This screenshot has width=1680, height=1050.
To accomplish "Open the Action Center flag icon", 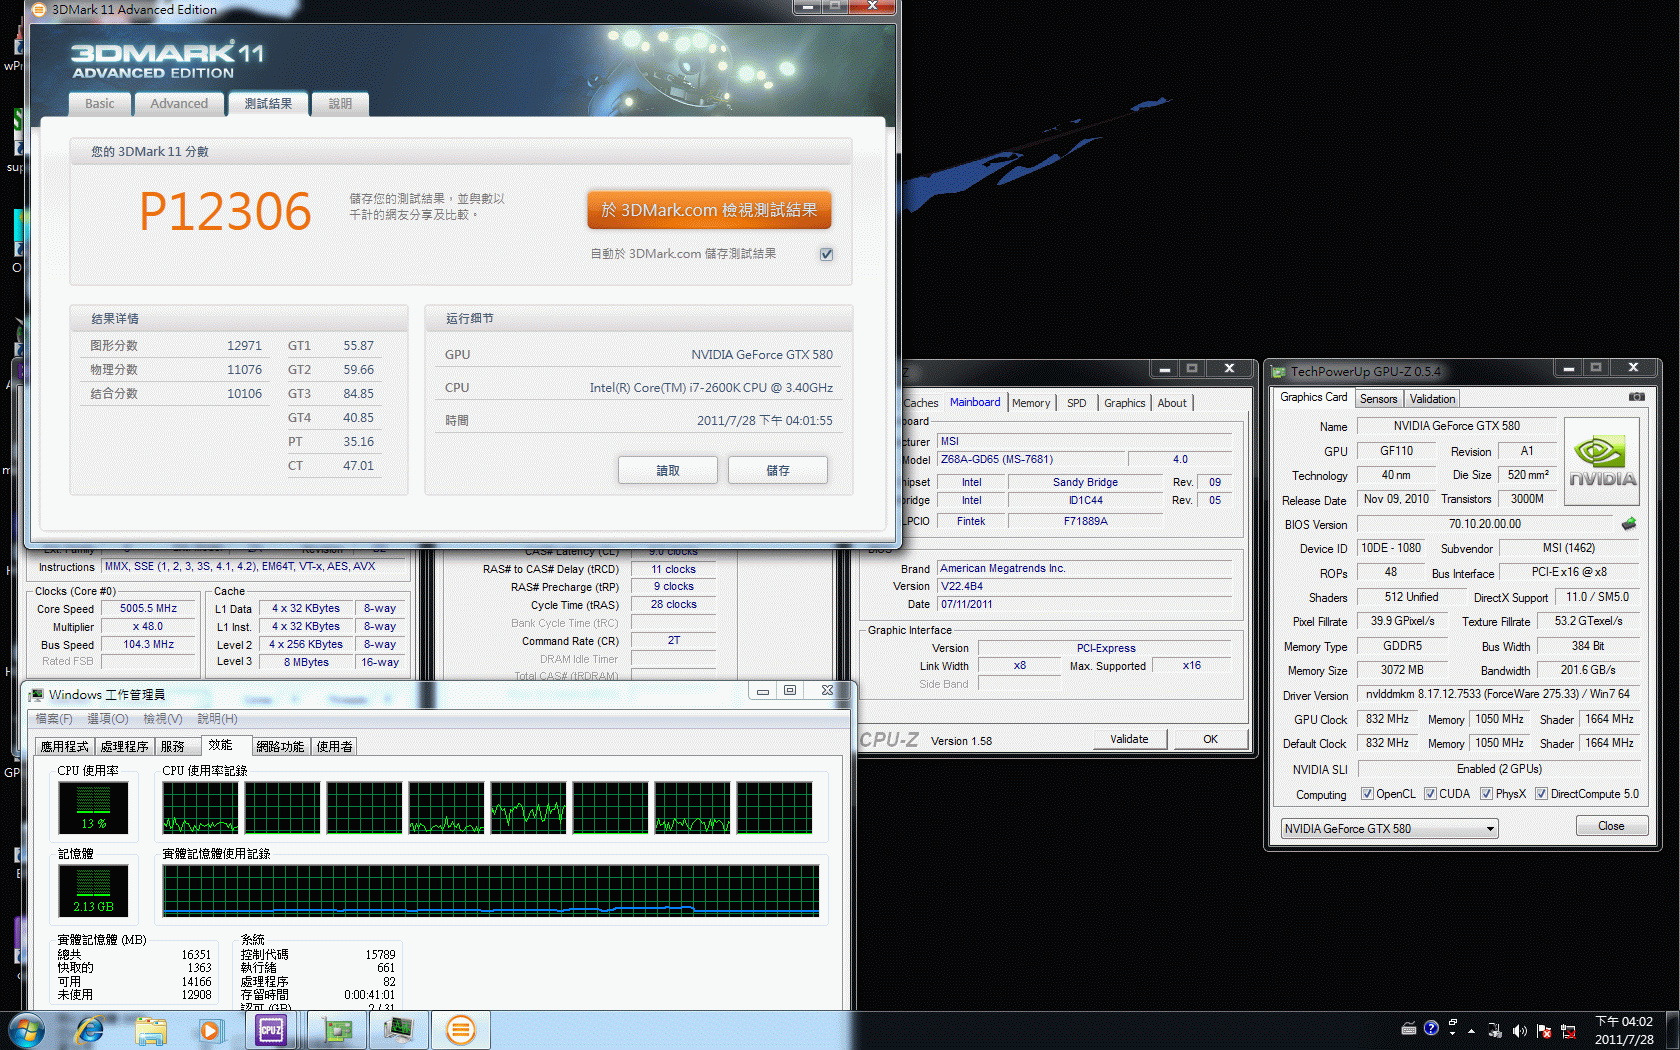I will coord(1544,1031).
